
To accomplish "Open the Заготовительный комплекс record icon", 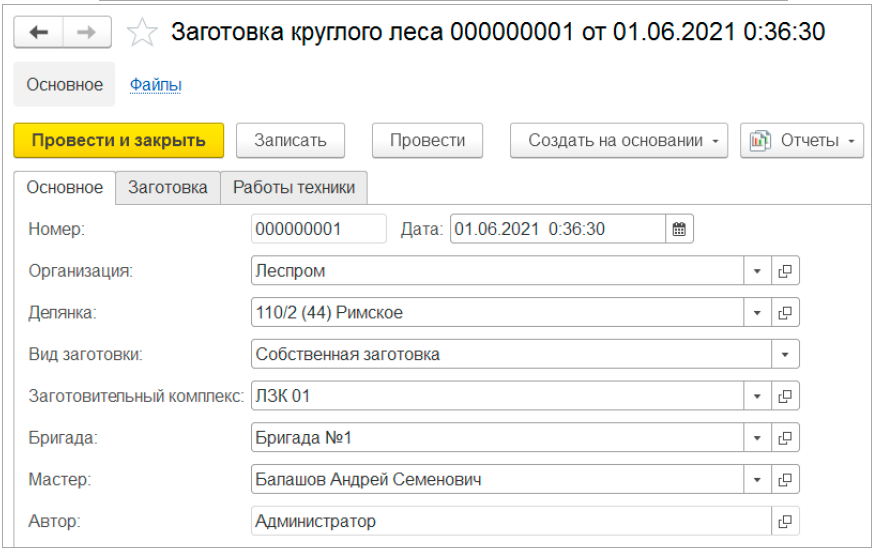I will click(785, 396).
